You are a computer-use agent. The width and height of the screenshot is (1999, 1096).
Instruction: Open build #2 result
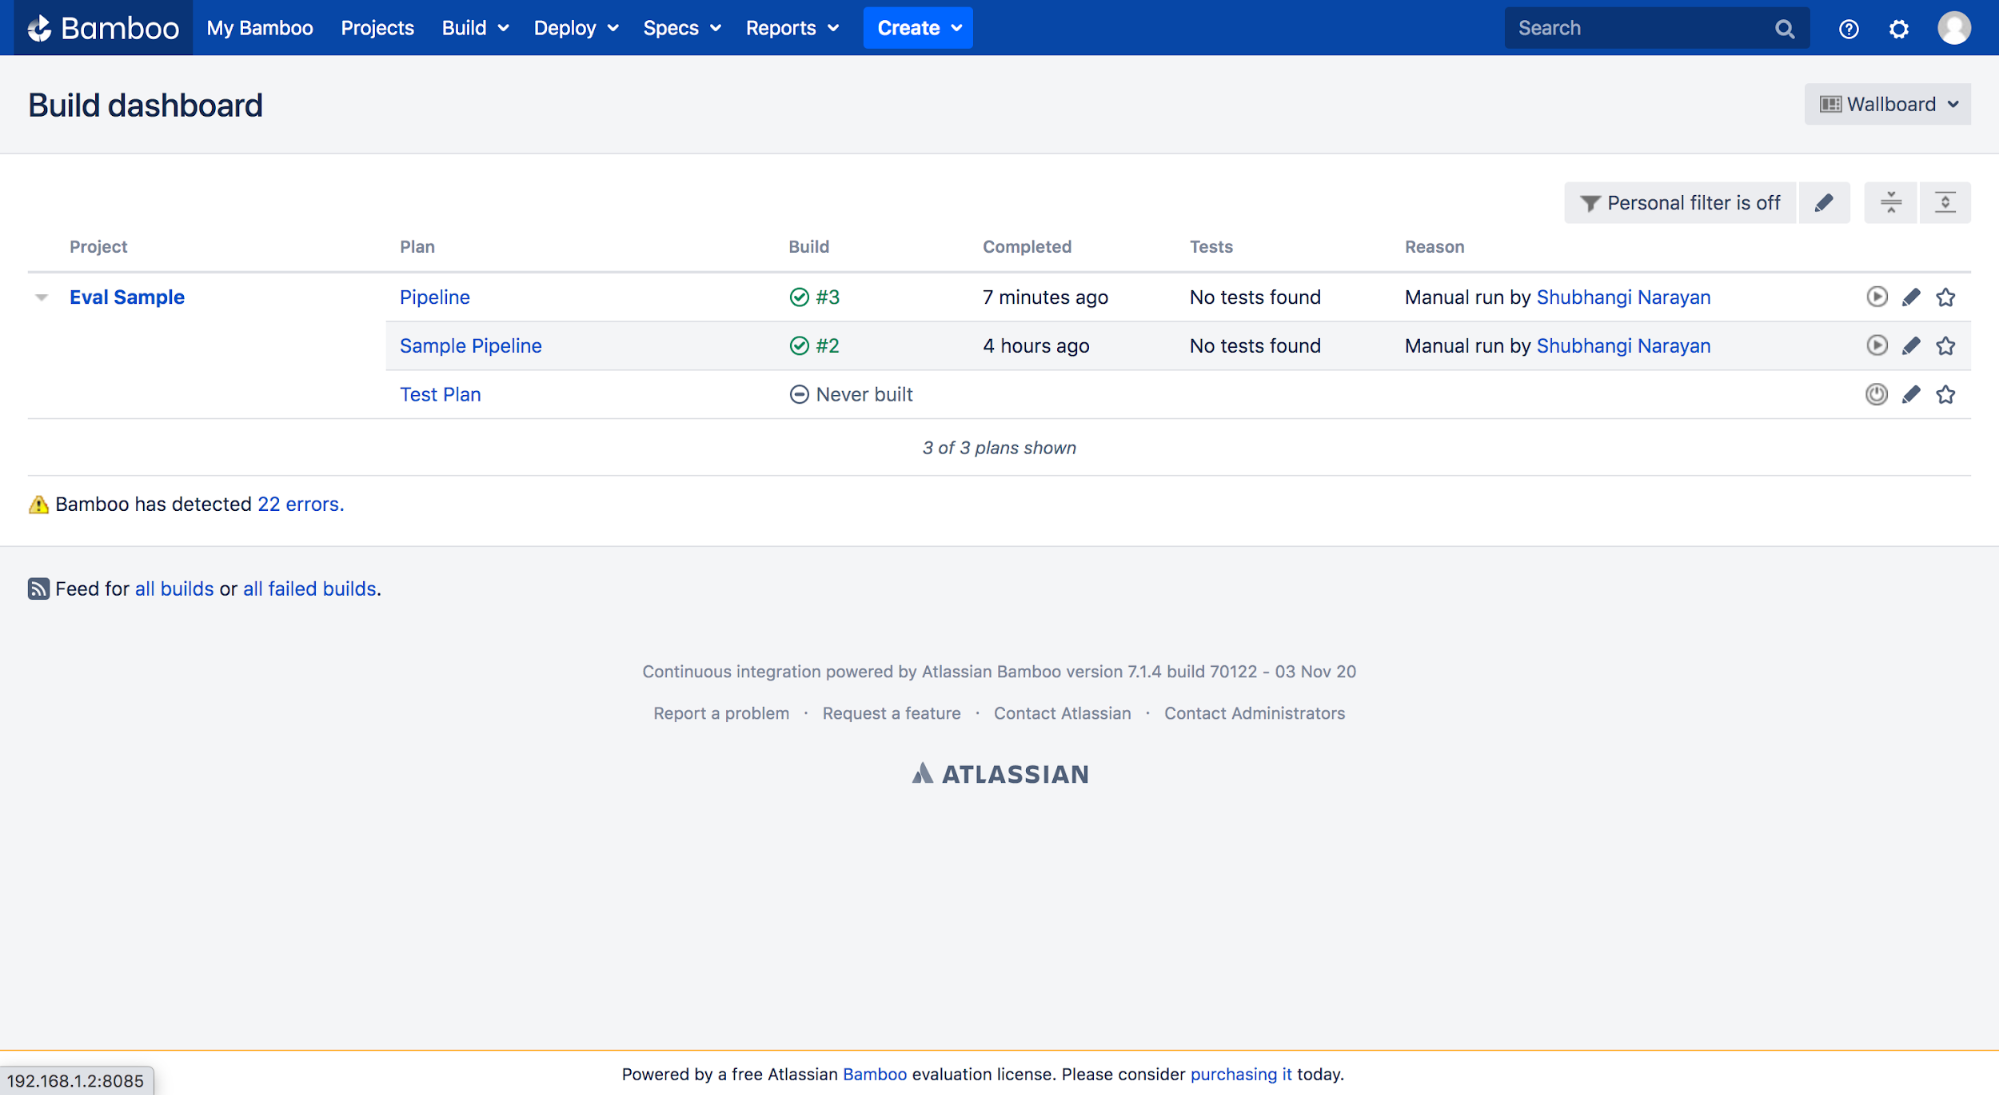[828, 346]
